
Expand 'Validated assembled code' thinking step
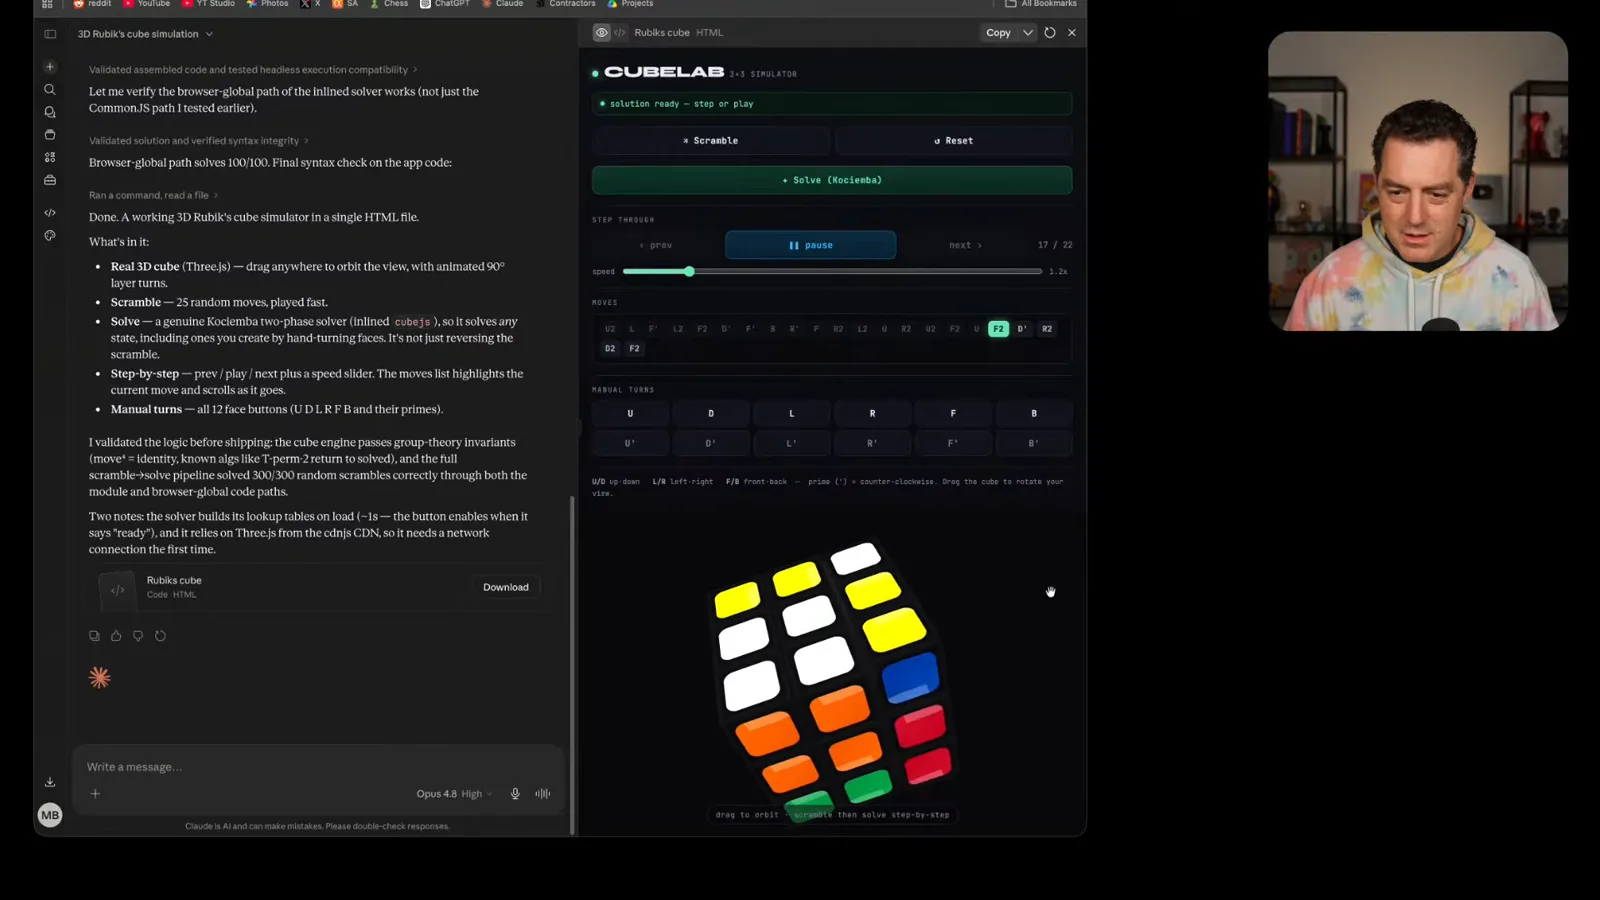click(x=253, y=70)
